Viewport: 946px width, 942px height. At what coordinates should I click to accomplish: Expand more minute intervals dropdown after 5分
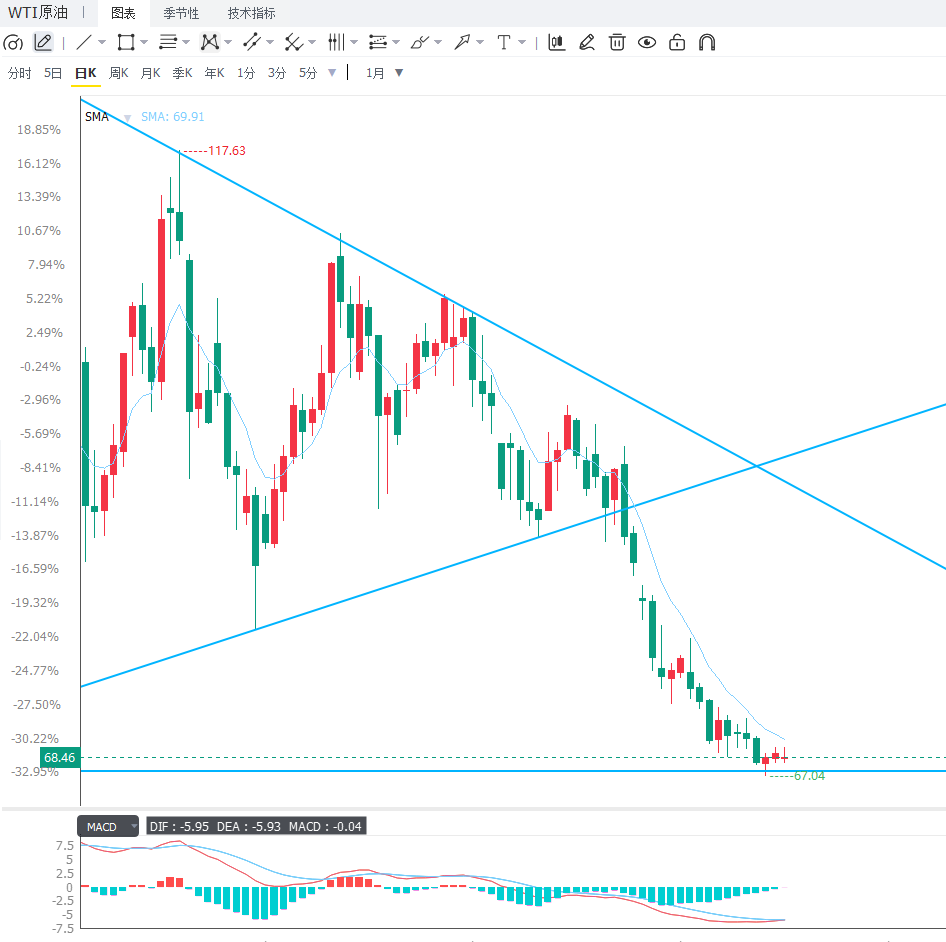[x=332, y=72]
